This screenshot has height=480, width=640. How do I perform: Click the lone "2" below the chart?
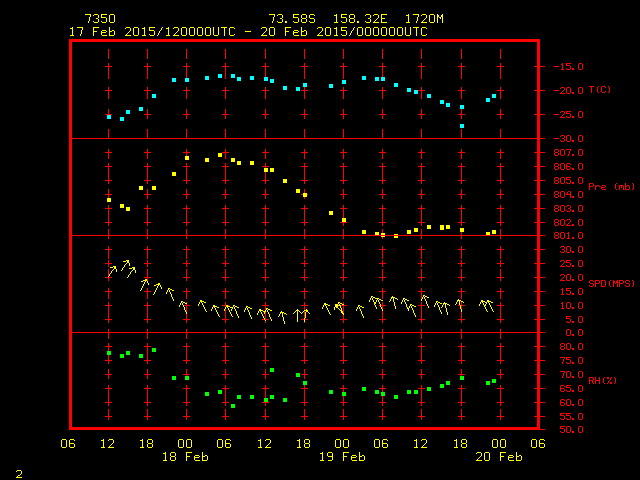click(x=19, y=474)
